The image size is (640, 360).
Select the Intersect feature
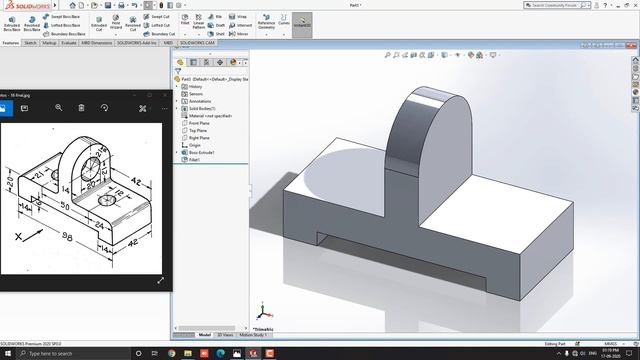coord(240,25)
